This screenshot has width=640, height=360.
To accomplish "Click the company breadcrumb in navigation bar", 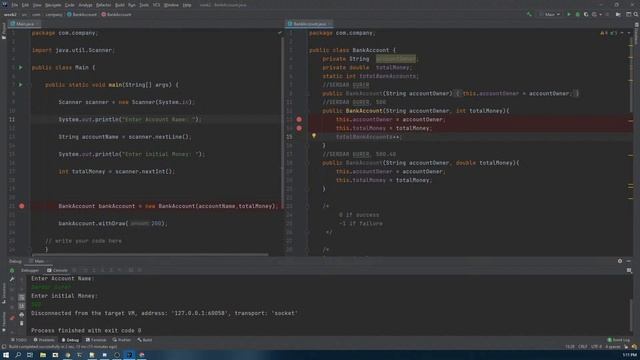I will coord(53,14).
